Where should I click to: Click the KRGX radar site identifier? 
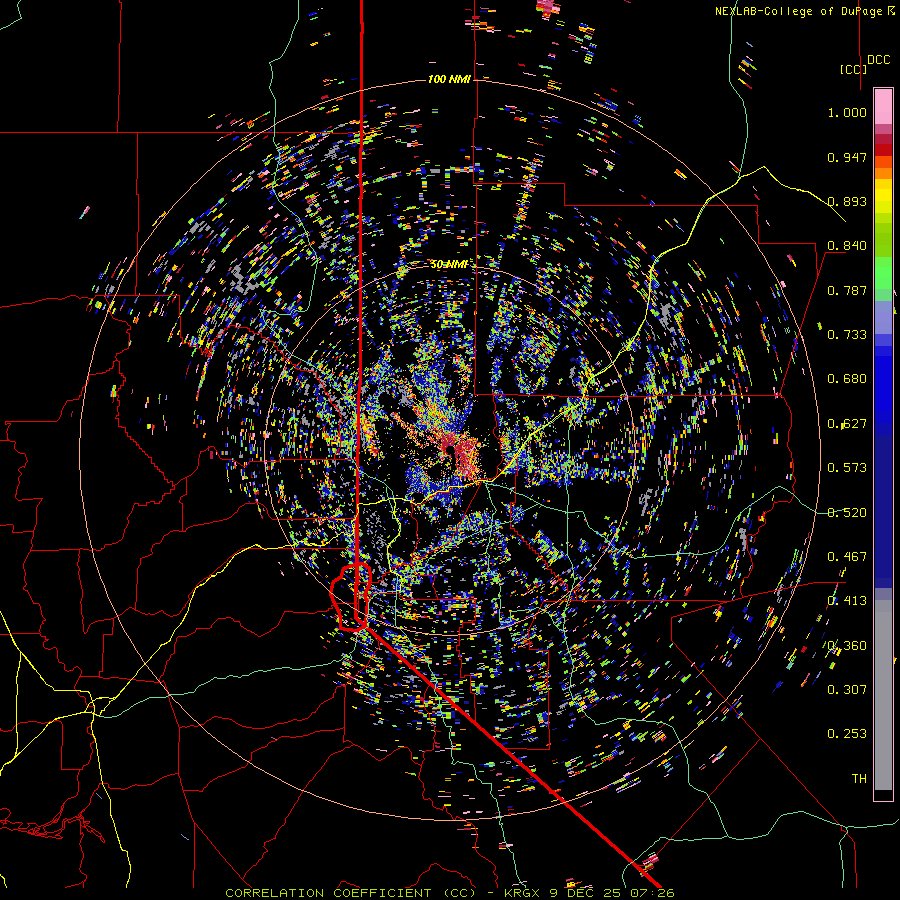(522, 893)
